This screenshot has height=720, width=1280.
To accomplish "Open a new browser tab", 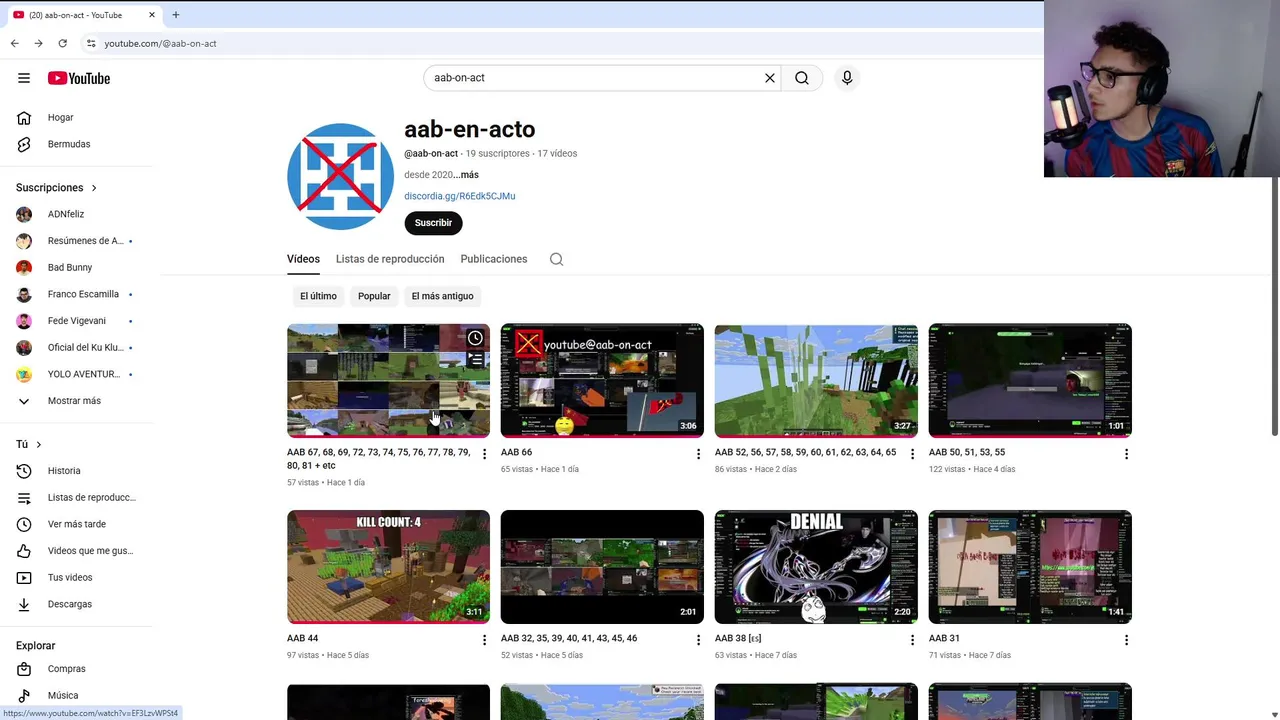I will 175,15.
